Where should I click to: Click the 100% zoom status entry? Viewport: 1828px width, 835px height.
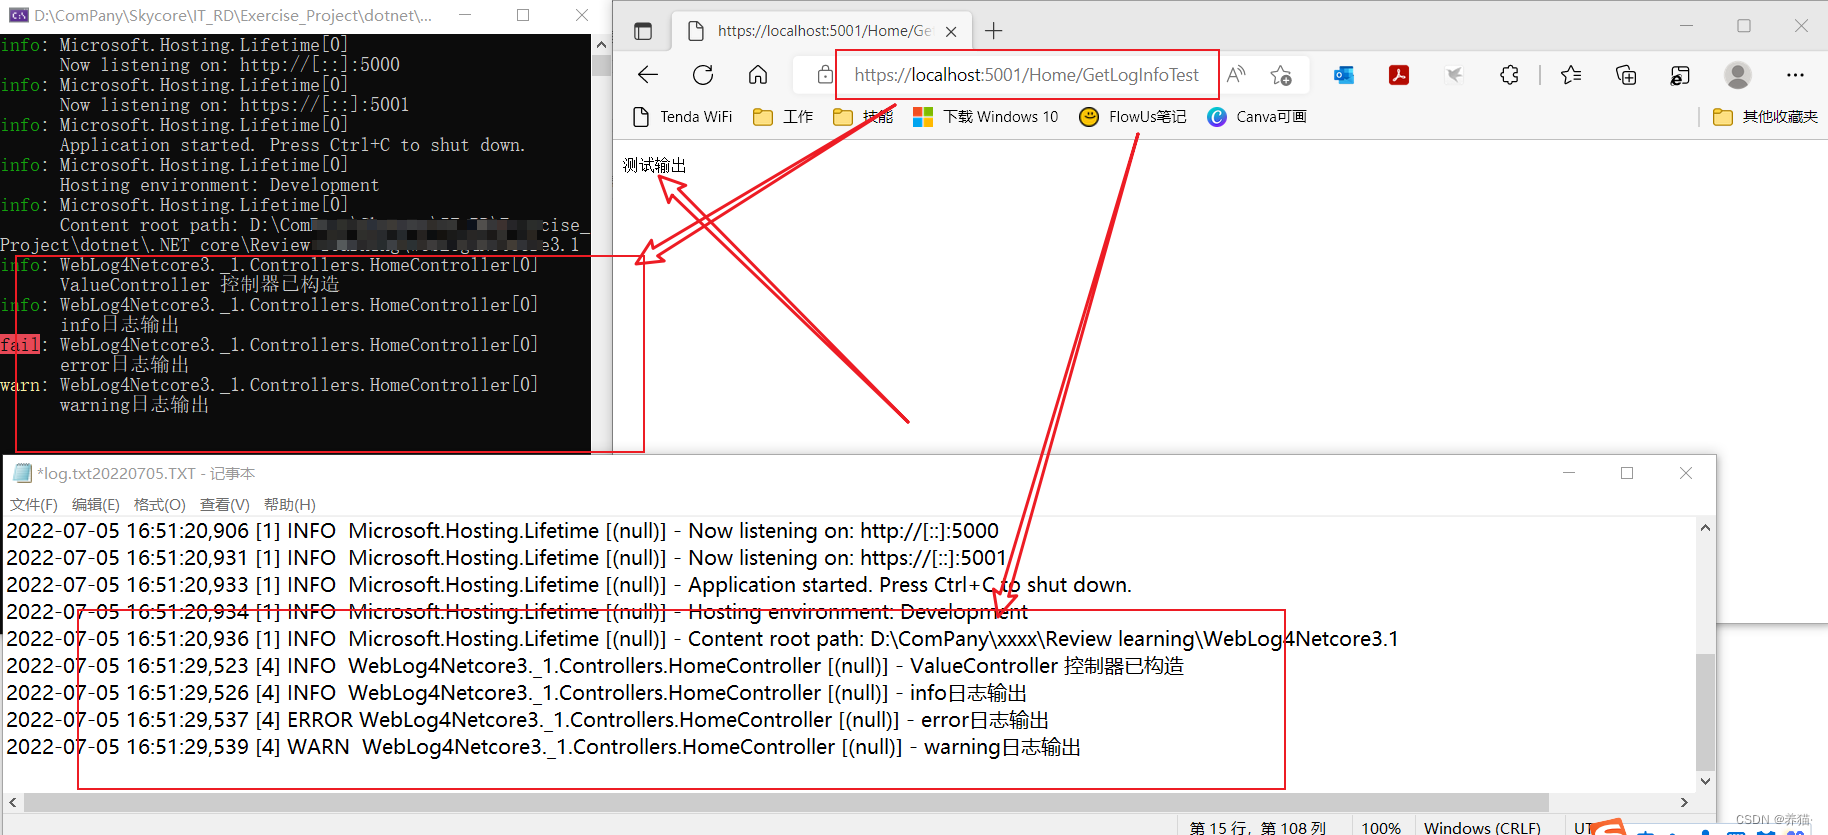1381,827
